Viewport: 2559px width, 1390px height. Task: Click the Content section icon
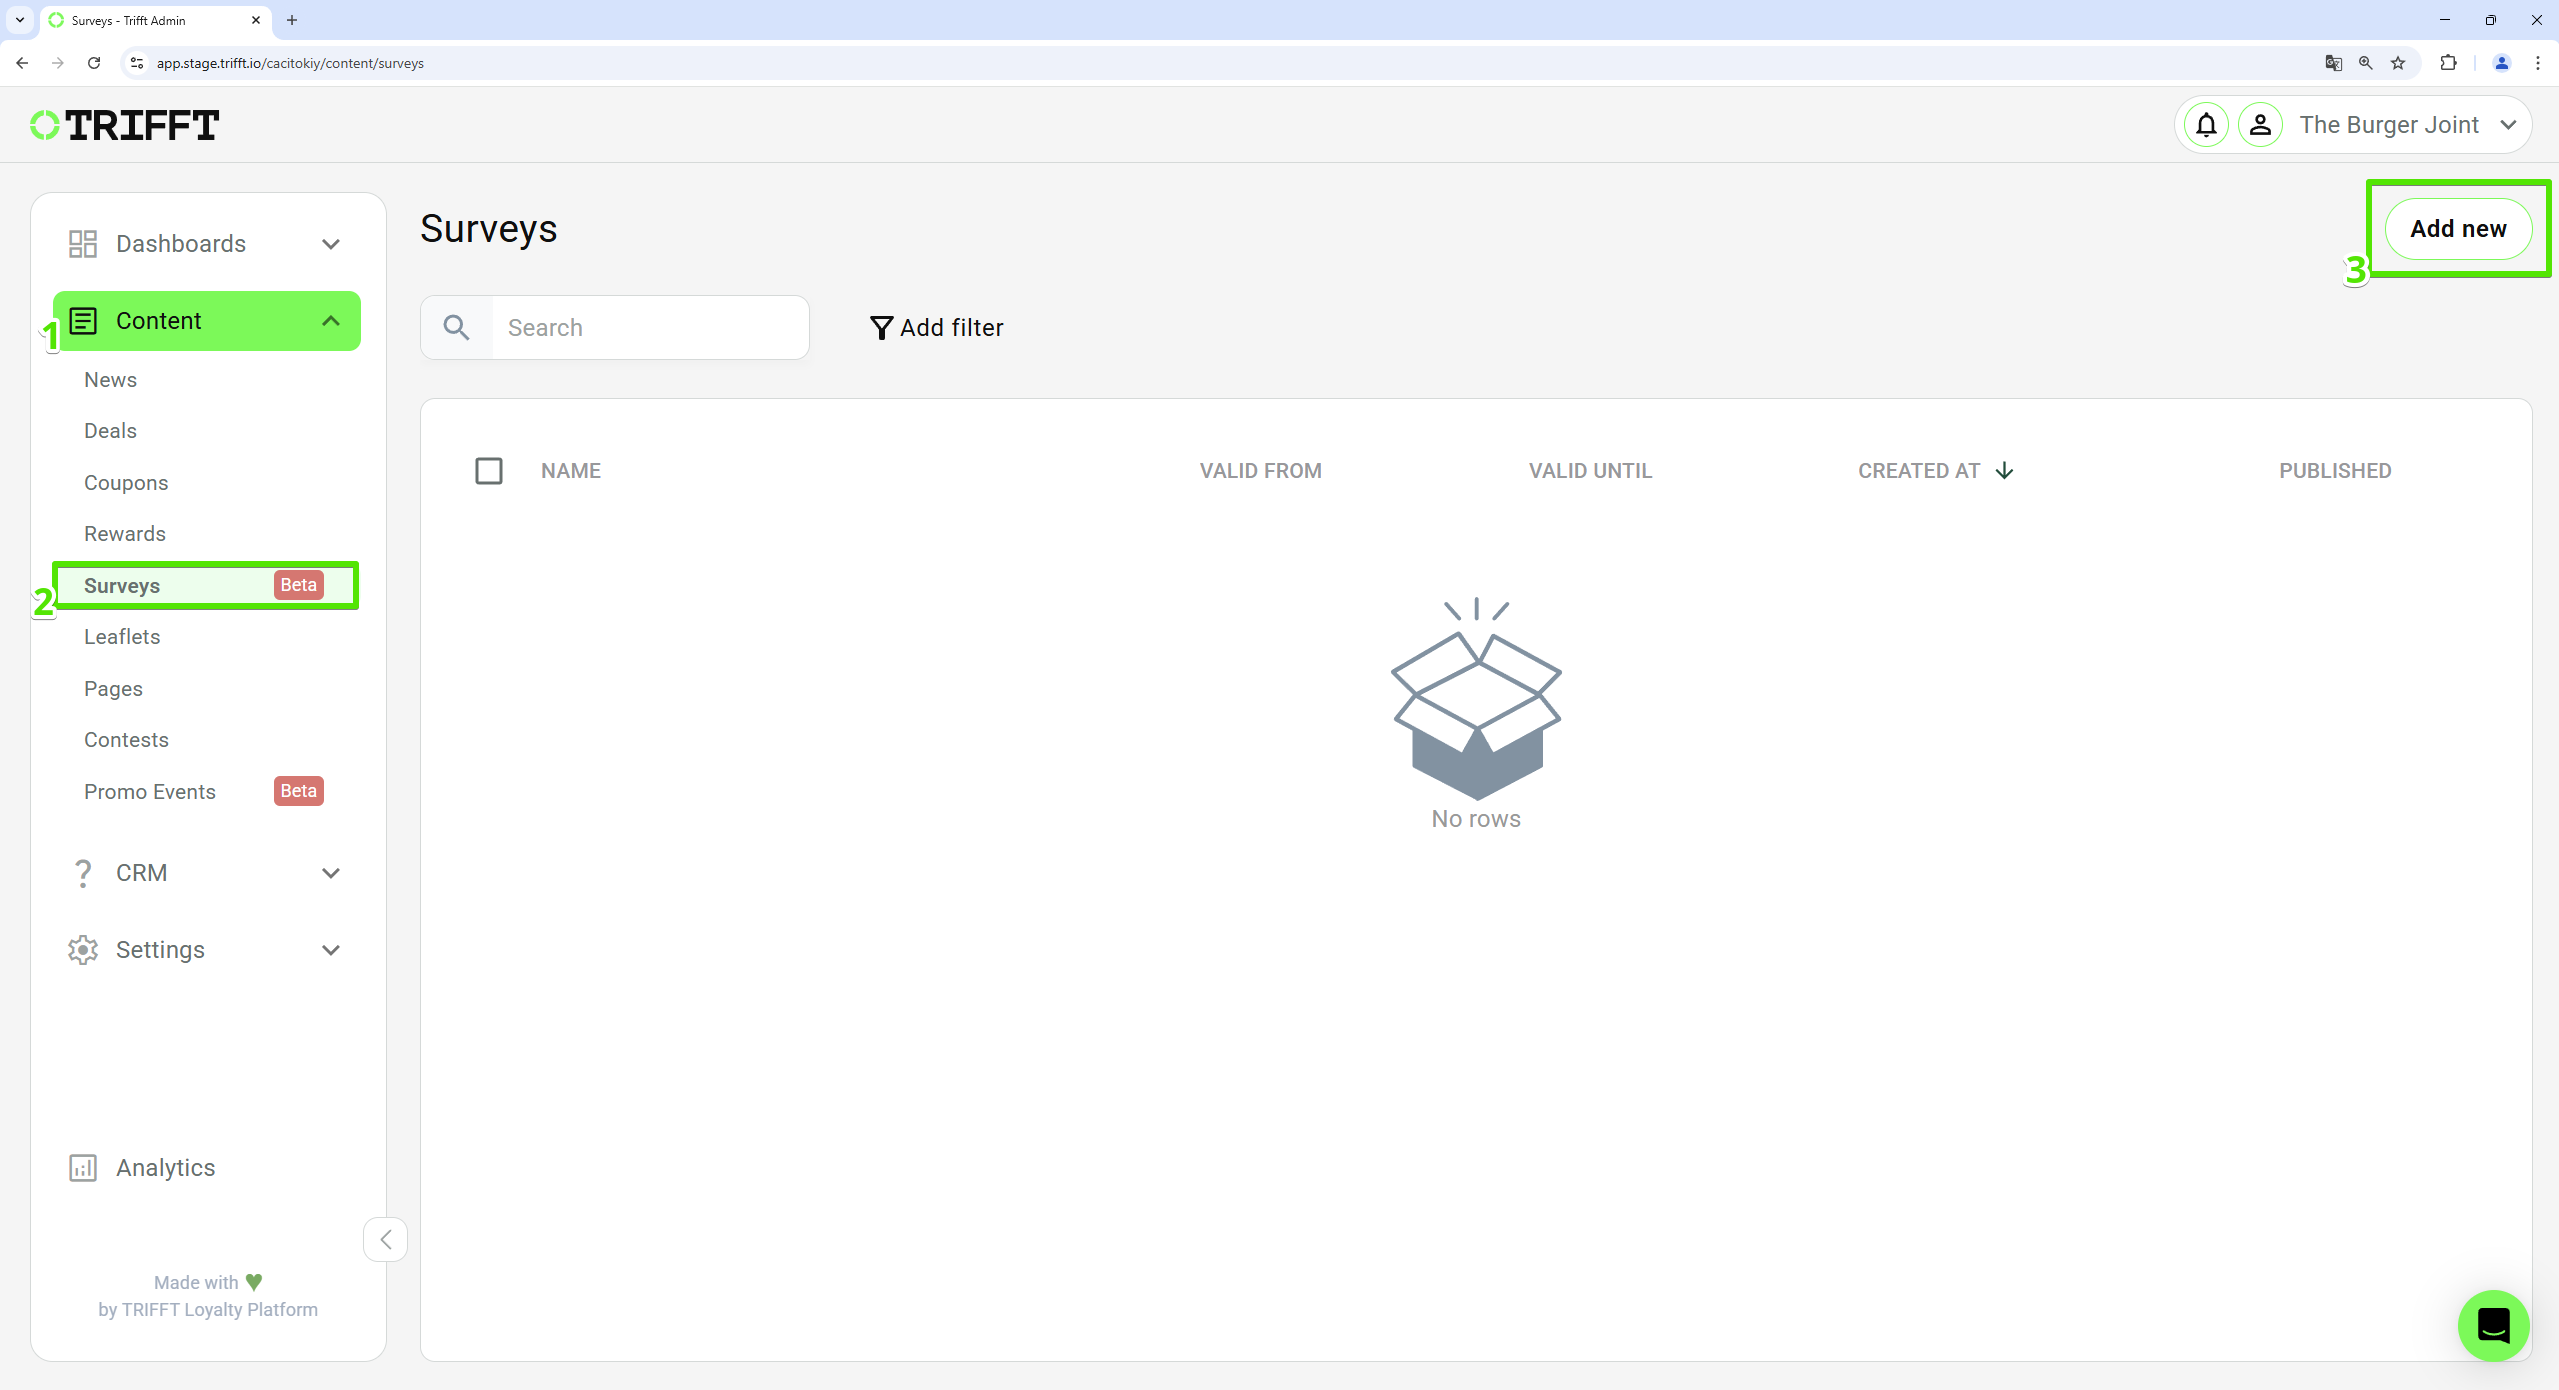[80, 320]
